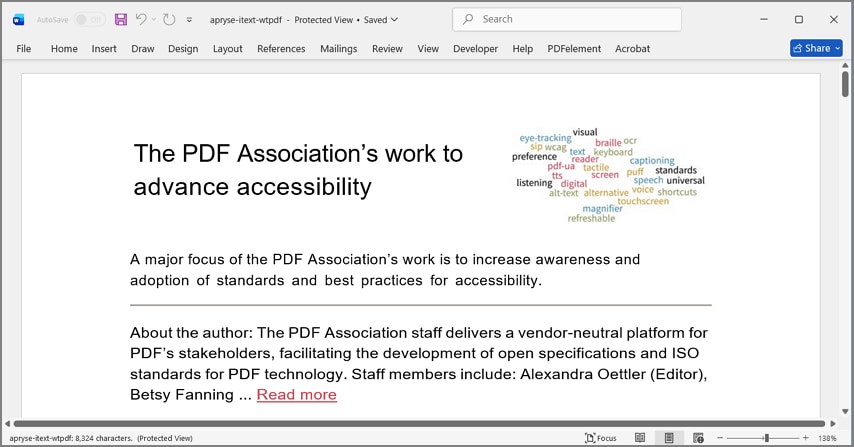This screenshot has height=447, width=854.
Task: Click the vertical scrollbar up arrow
Action: 845,65
